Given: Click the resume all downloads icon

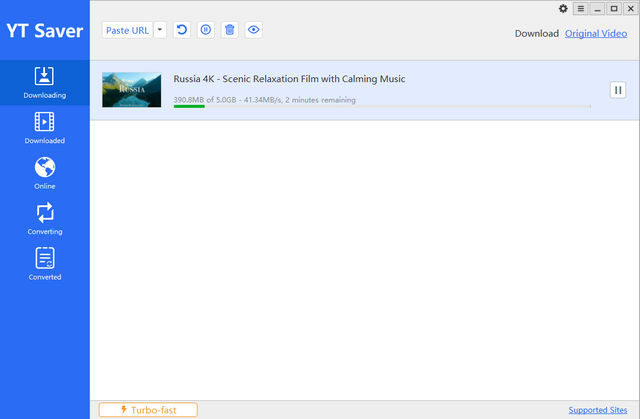Looking at the screenshot, I should (182, 30).
